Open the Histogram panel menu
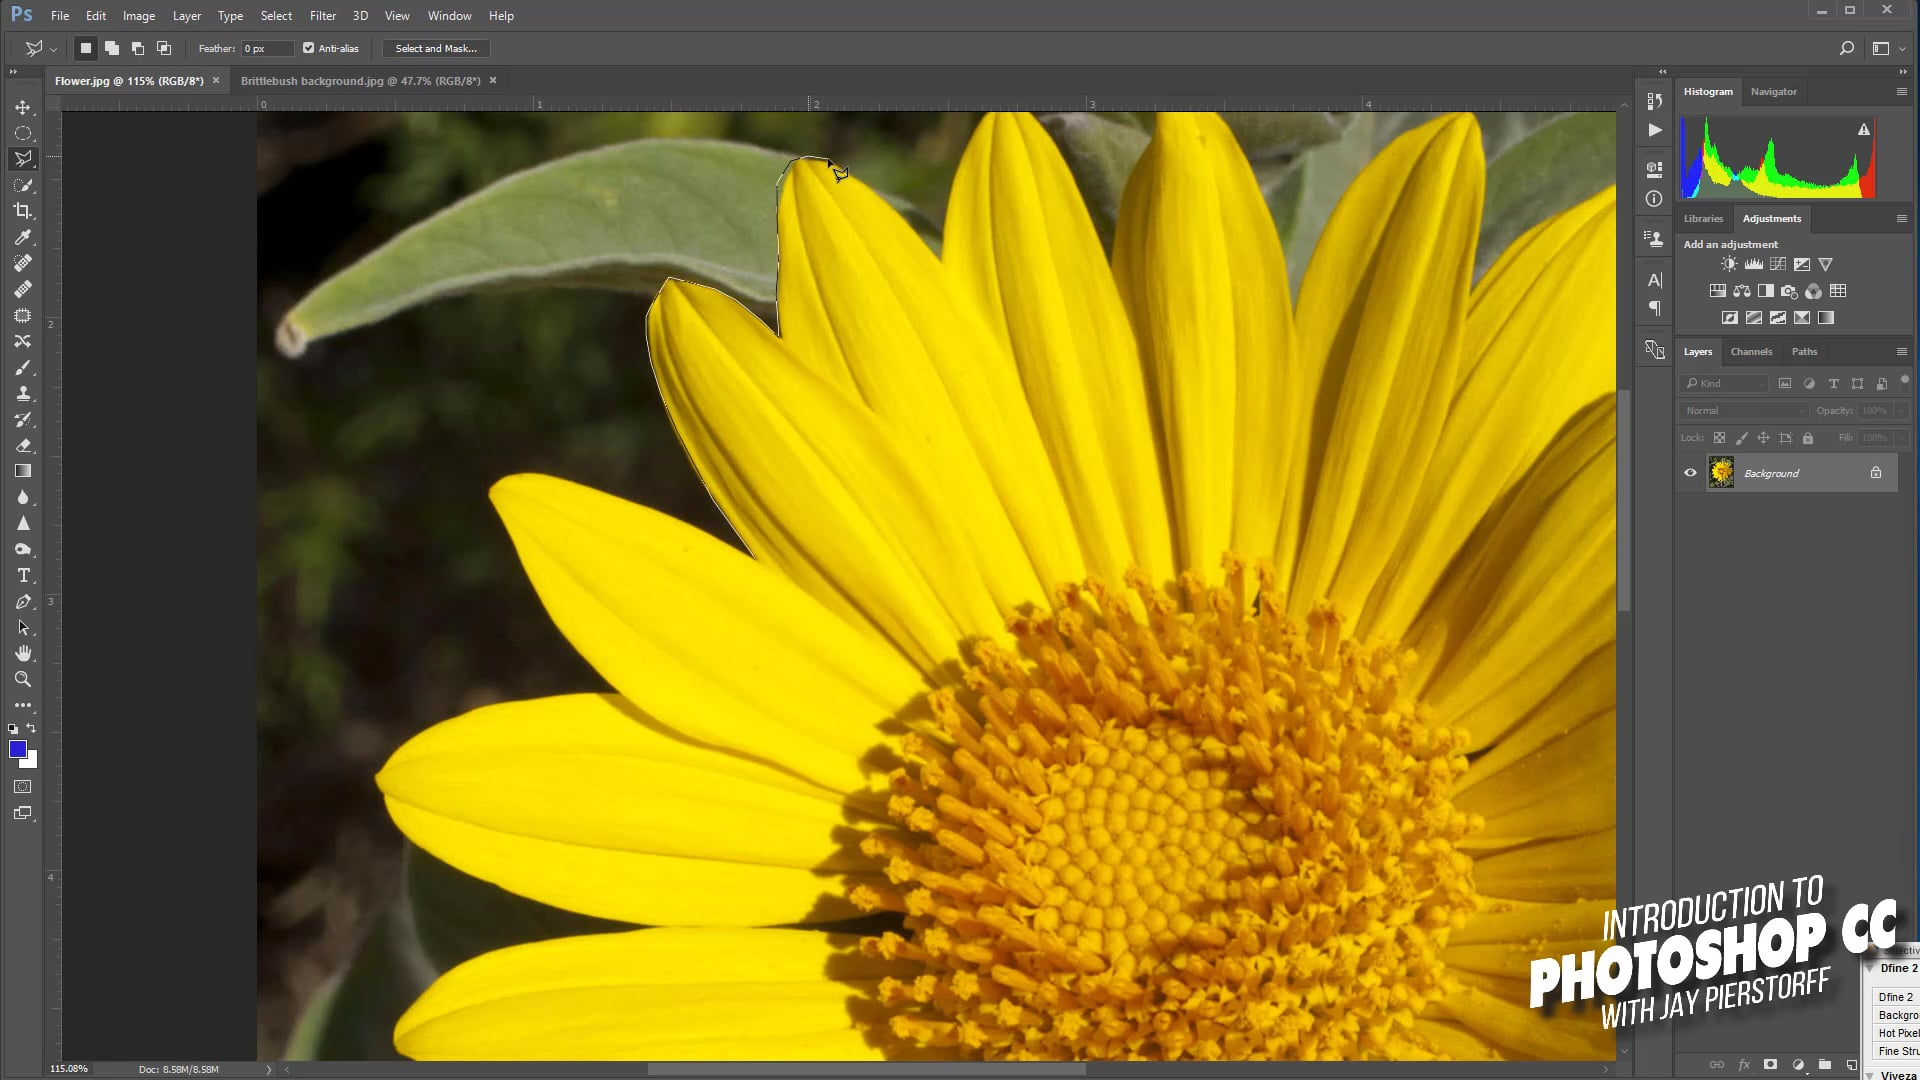The image size is (1920, 1080). [x=1900, y=91]
